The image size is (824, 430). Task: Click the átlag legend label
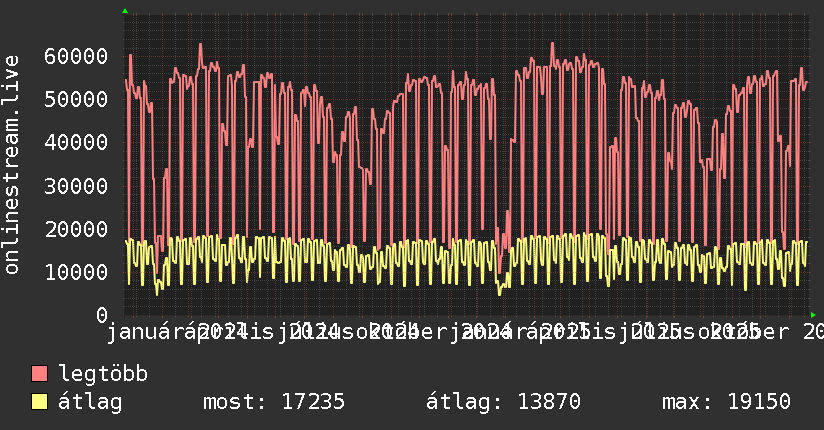(x=90, y=402)
